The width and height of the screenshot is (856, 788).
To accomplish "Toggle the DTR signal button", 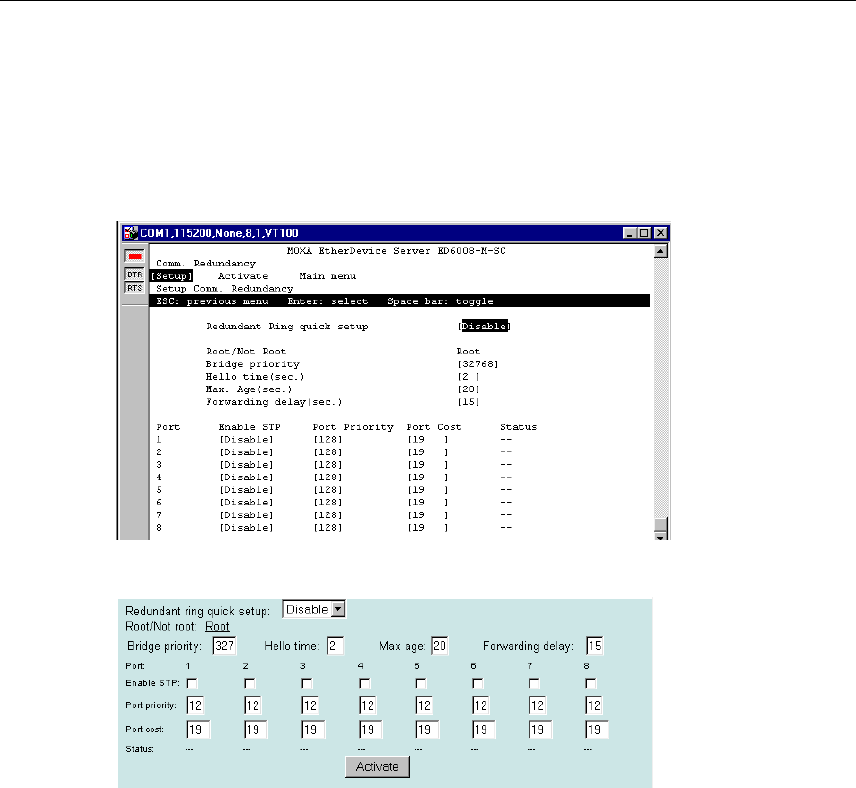I will click(134, 274).
